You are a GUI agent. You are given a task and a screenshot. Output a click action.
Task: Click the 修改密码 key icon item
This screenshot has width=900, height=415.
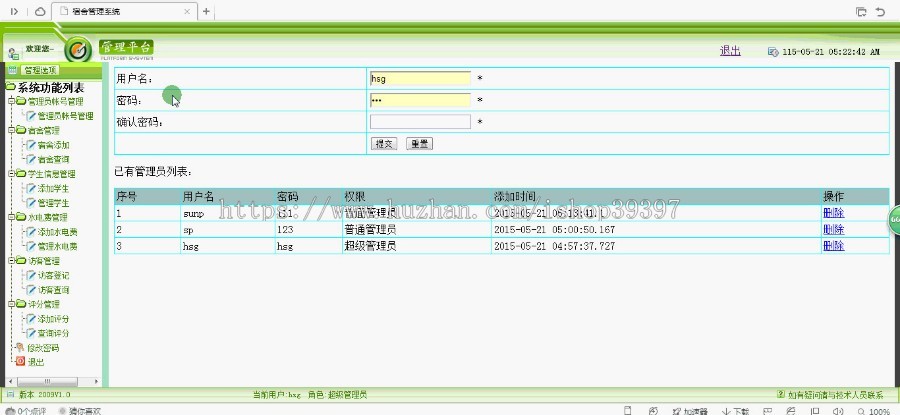tap(20, 347)
